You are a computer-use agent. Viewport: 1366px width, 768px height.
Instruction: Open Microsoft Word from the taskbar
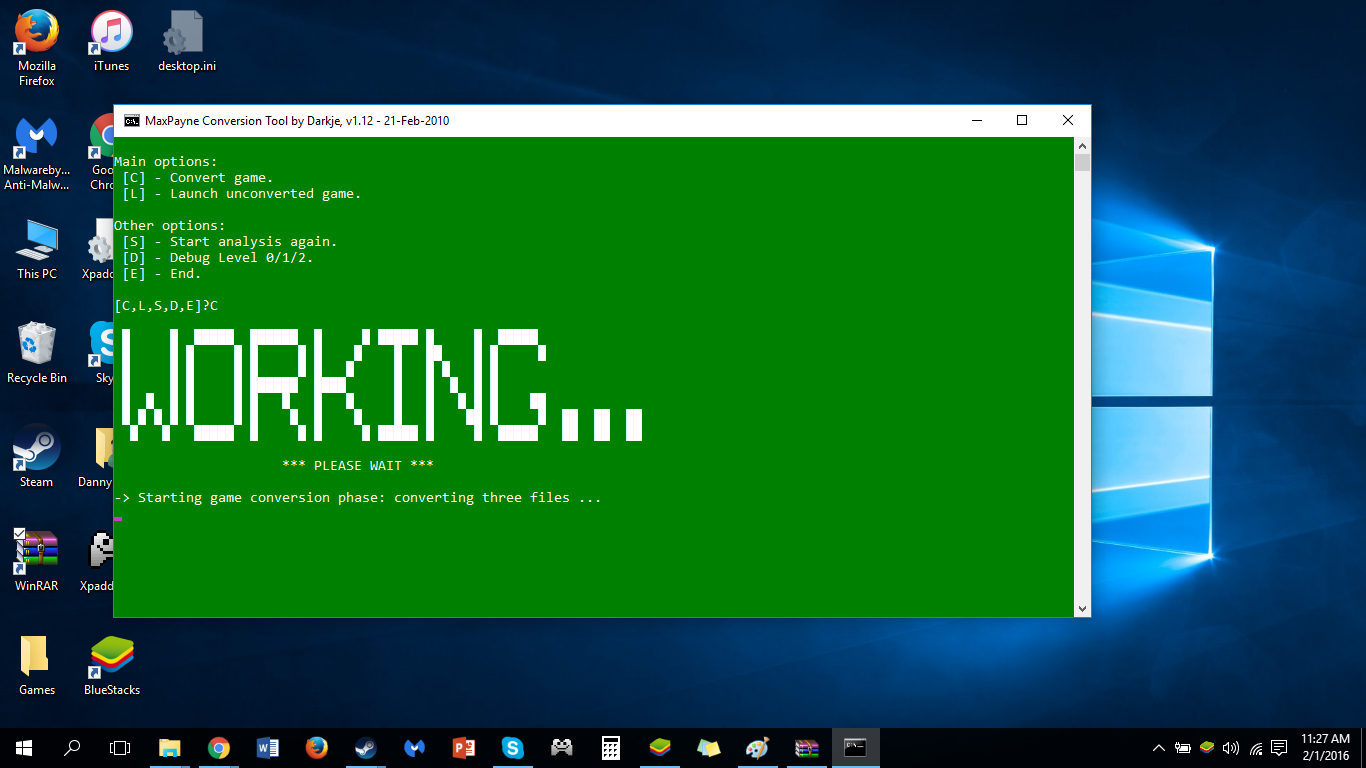point(268,748)
